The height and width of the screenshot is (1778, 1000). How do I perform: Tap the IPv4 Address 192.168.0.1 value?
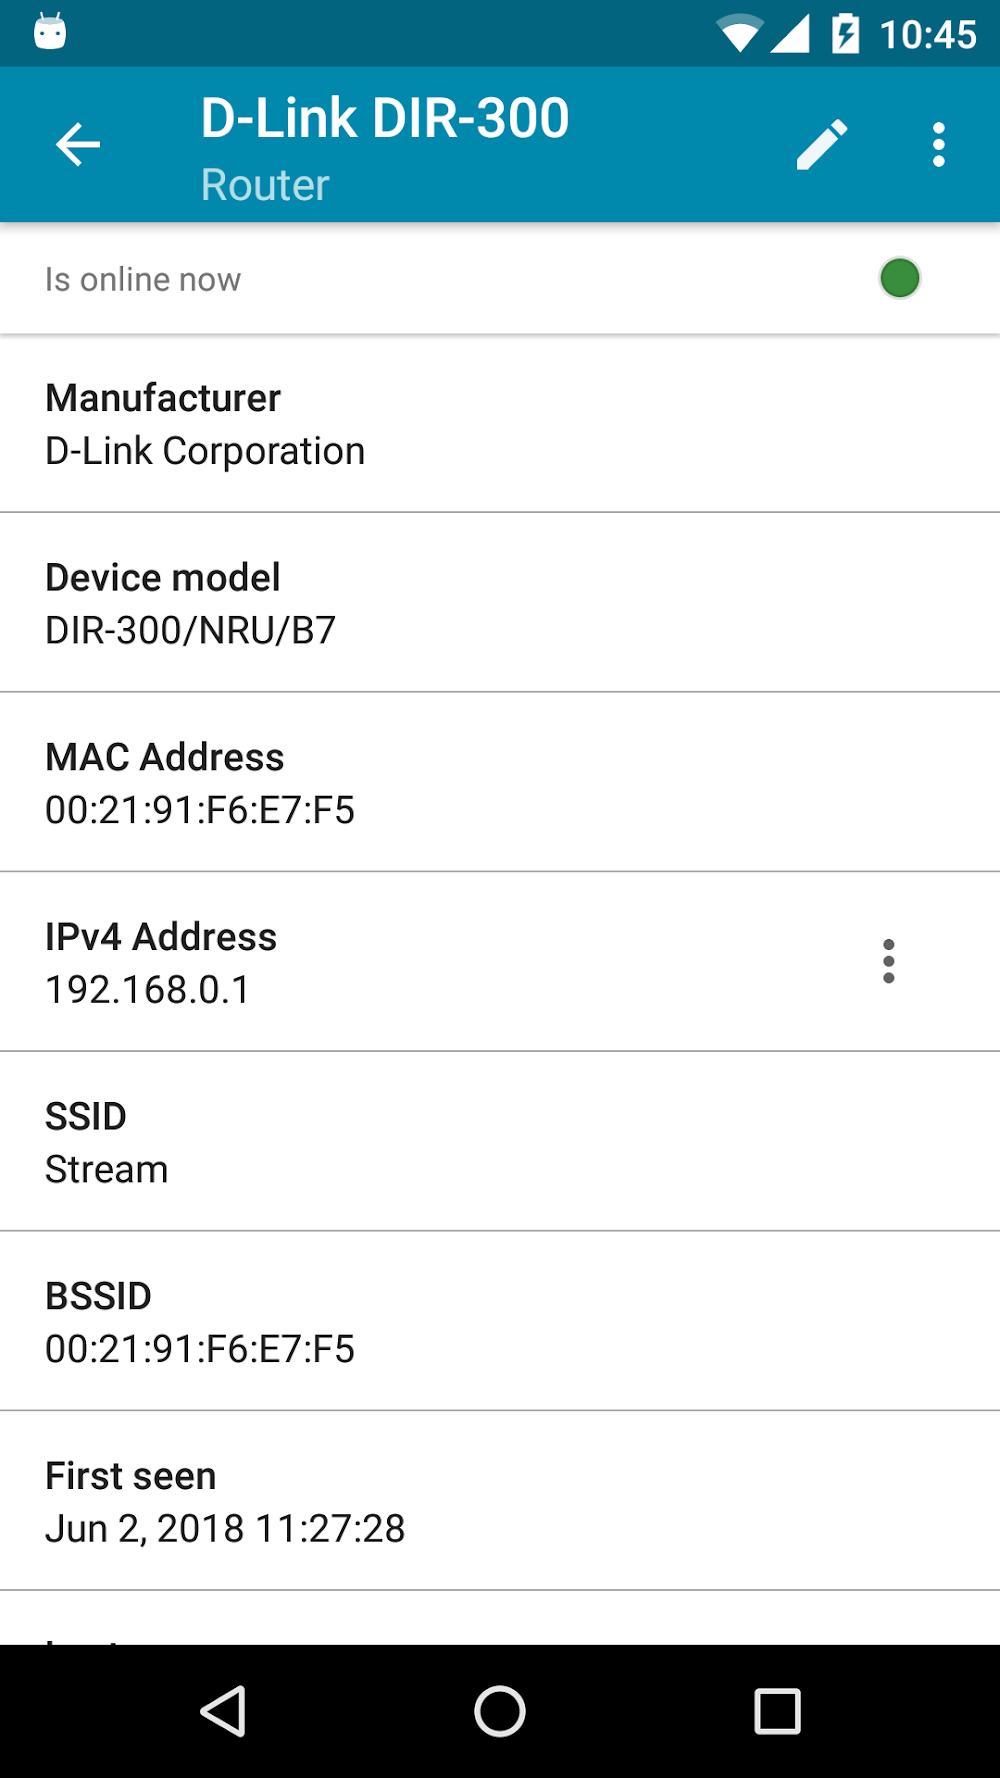point(148,989)
